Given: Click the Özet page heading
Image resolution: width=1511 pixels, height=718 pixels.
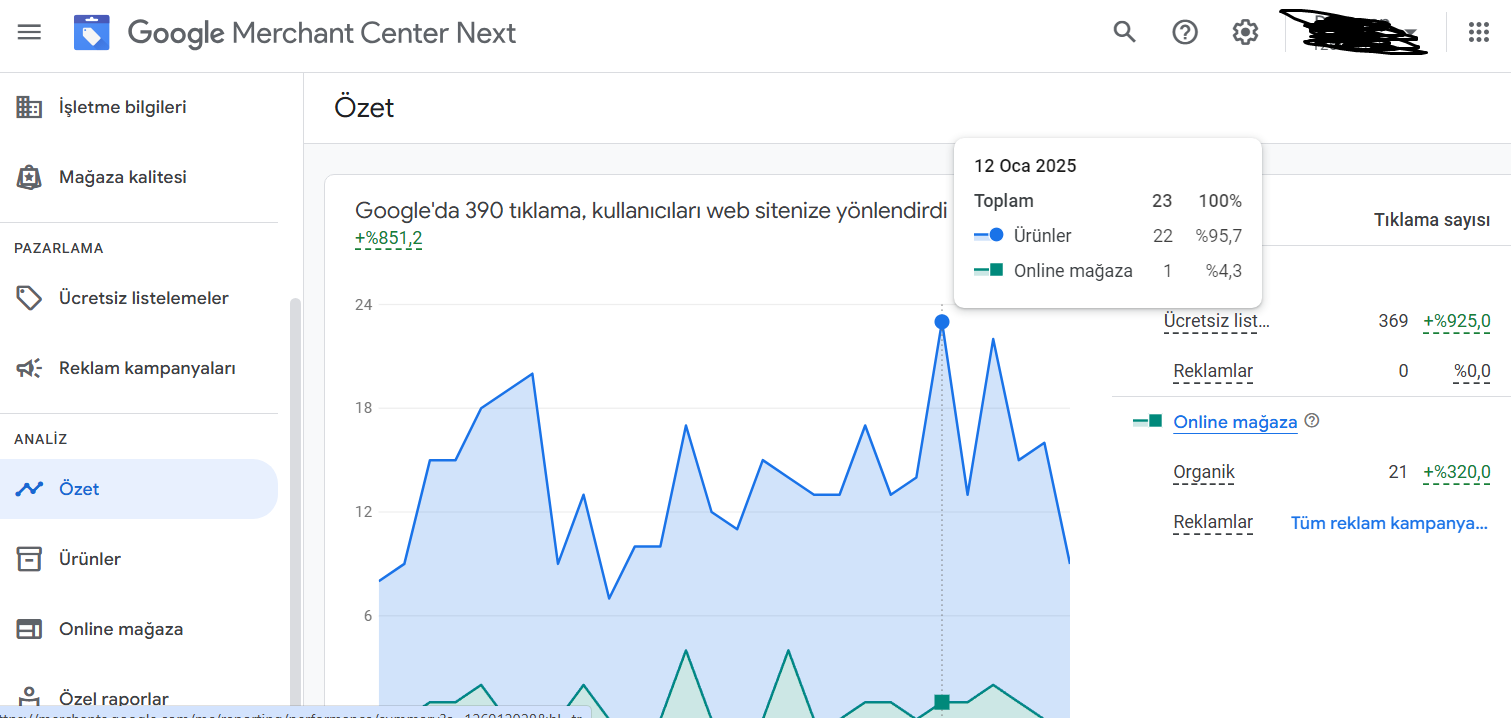Looking at the screenshot, I should pos(364,107).
